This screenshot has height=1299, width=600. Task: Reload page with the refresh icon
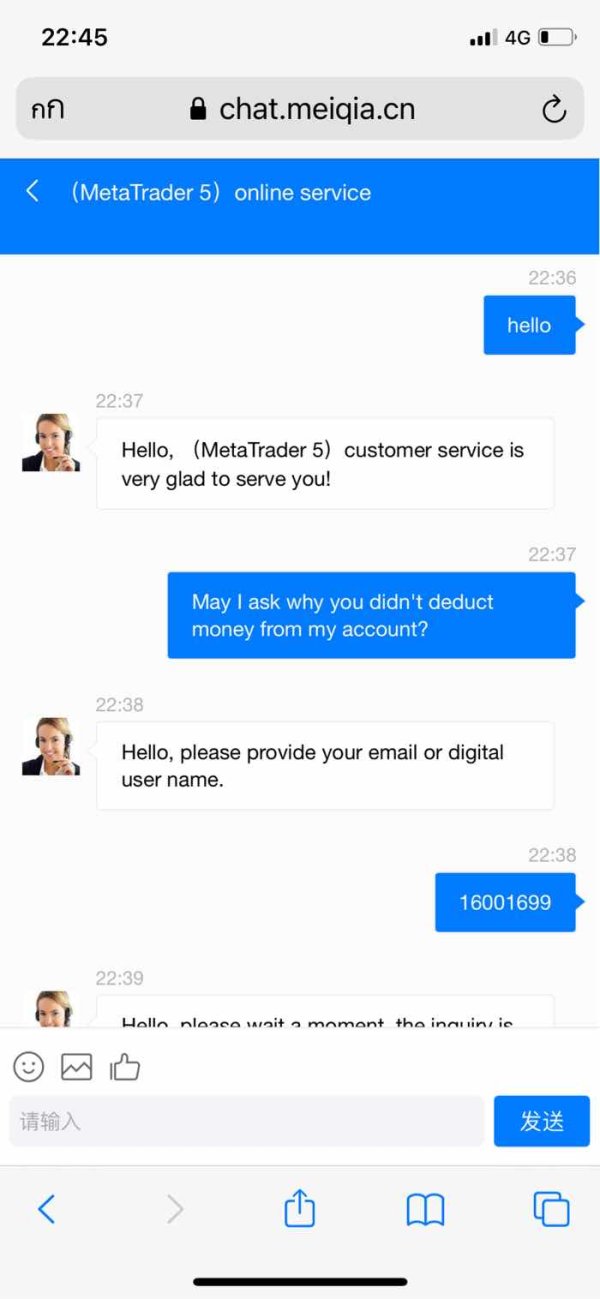tap(554, 109)
